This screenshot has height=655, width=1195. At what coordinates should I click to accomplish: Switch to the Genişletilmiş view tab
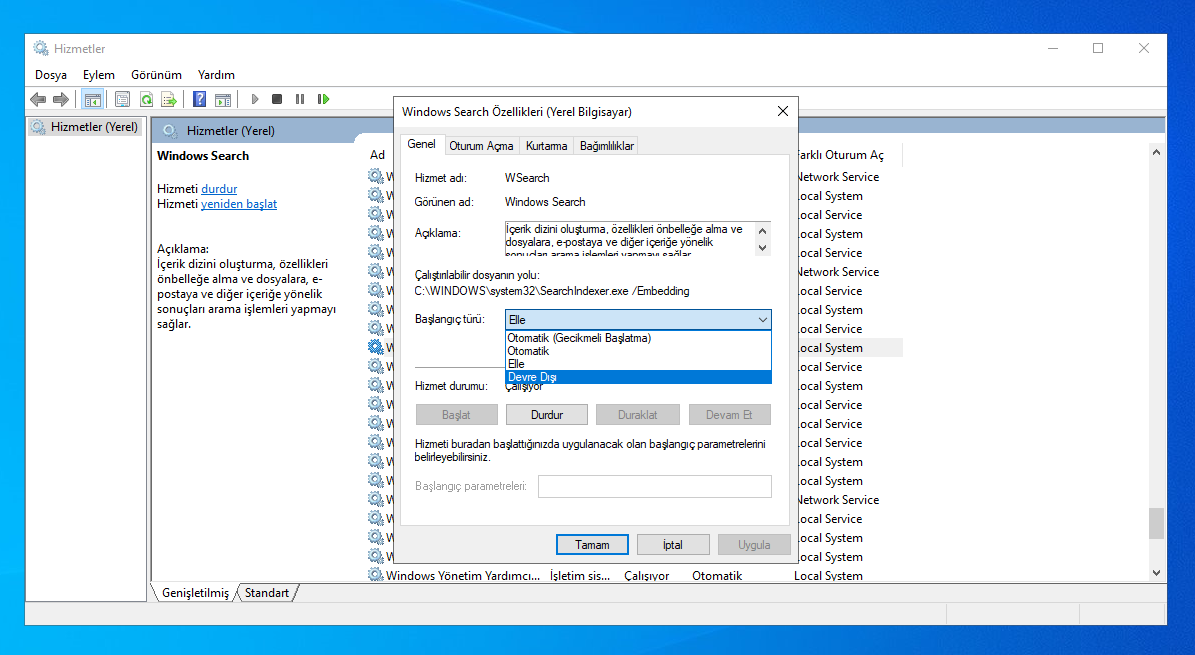(x=195, y=592)
